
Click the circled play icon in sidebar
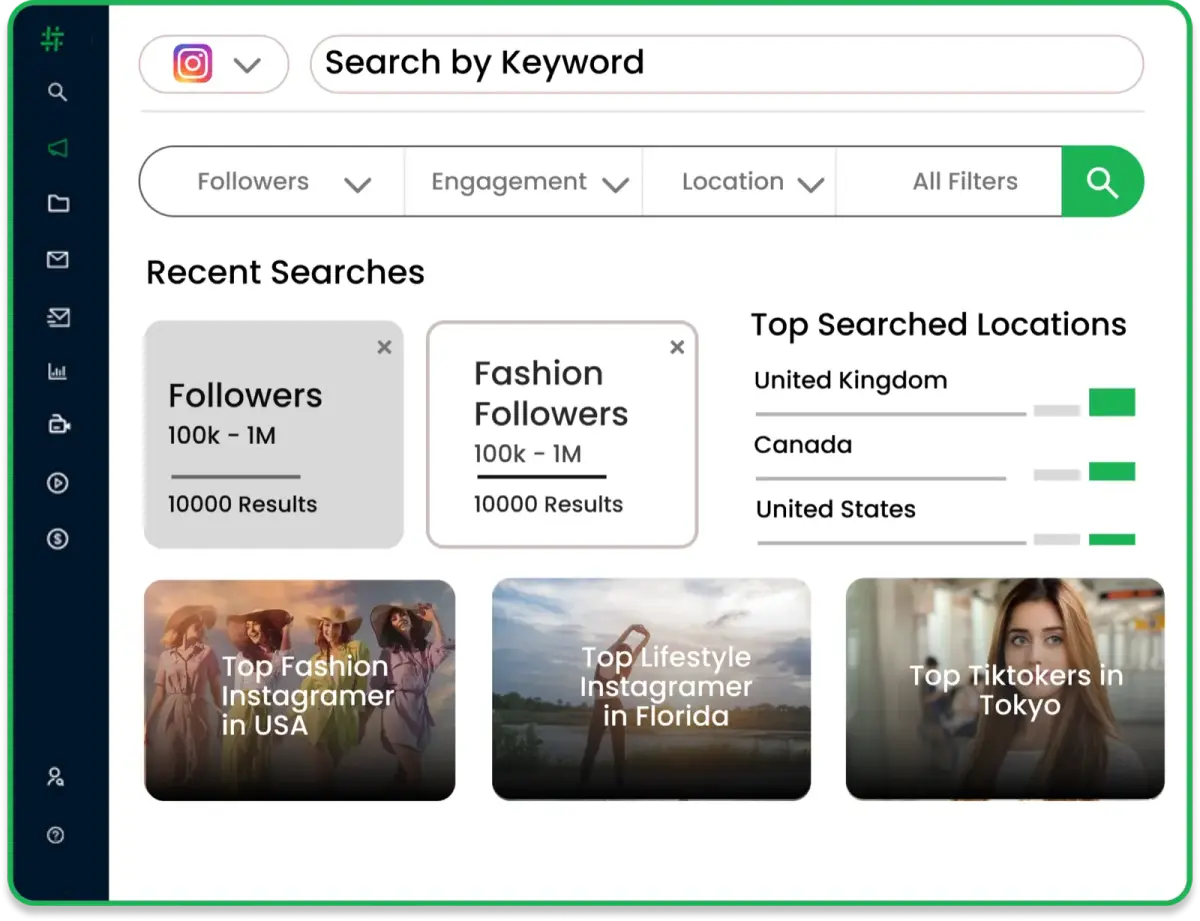click(57, 483)
